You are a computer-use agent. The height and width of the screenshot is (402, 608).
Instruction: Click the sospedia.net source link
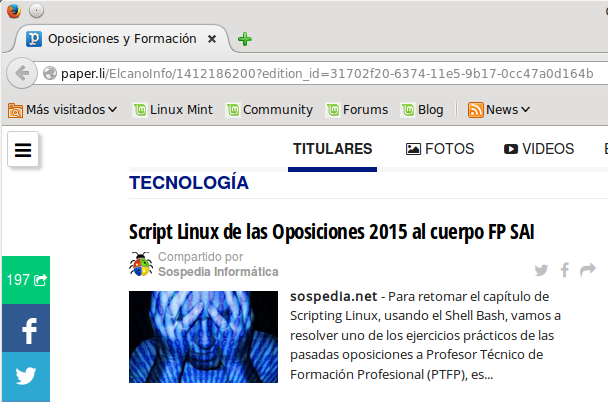(x=333, y=297)
